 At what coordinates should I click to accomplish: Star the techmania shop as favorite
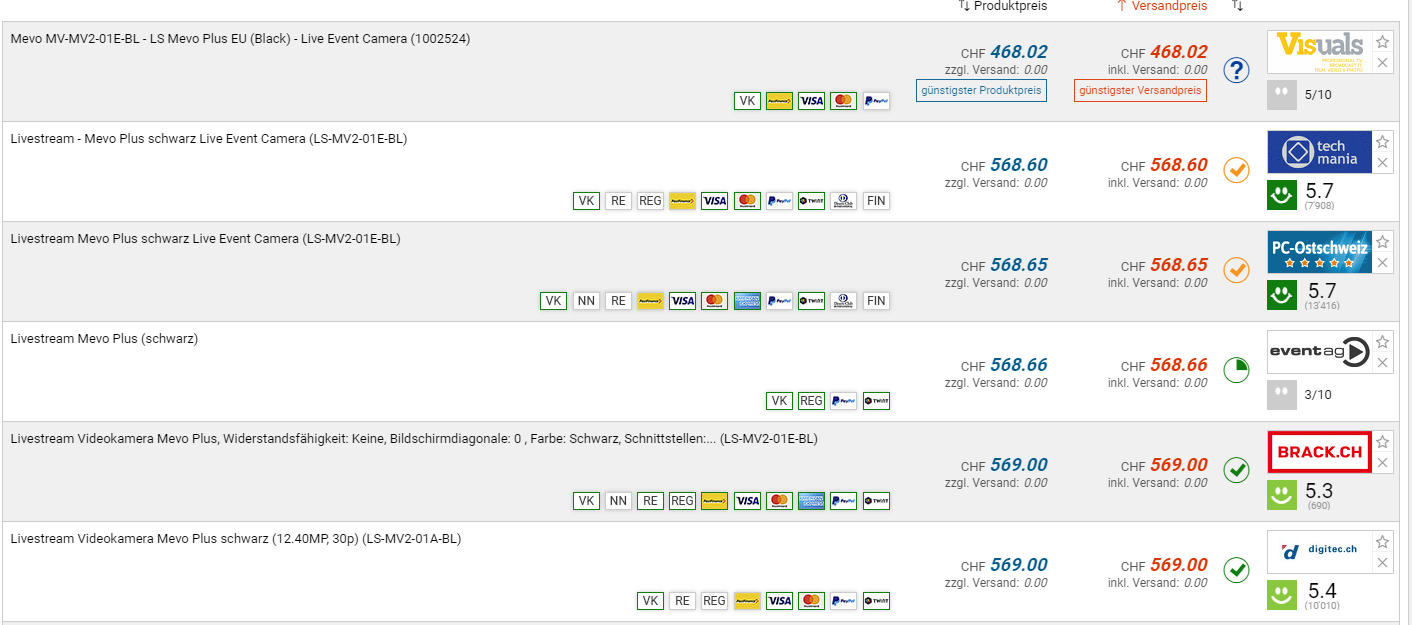(x=1382, y=142)
